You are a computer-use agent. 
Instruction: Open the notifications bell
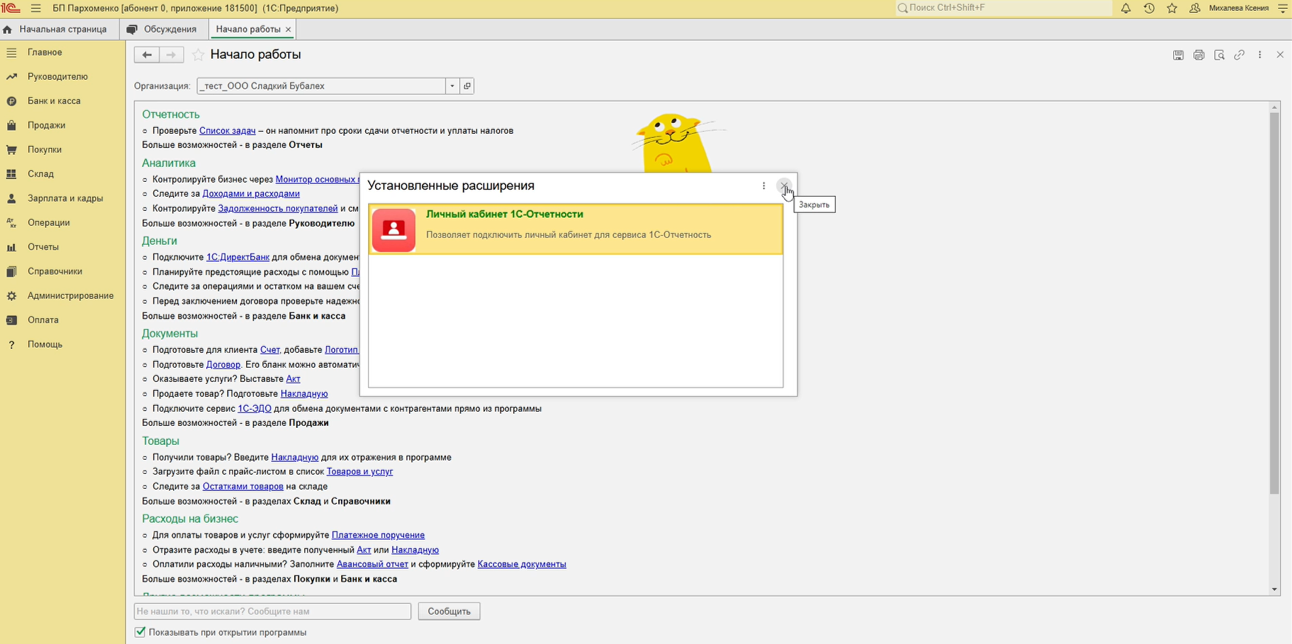click(1126, 8)
